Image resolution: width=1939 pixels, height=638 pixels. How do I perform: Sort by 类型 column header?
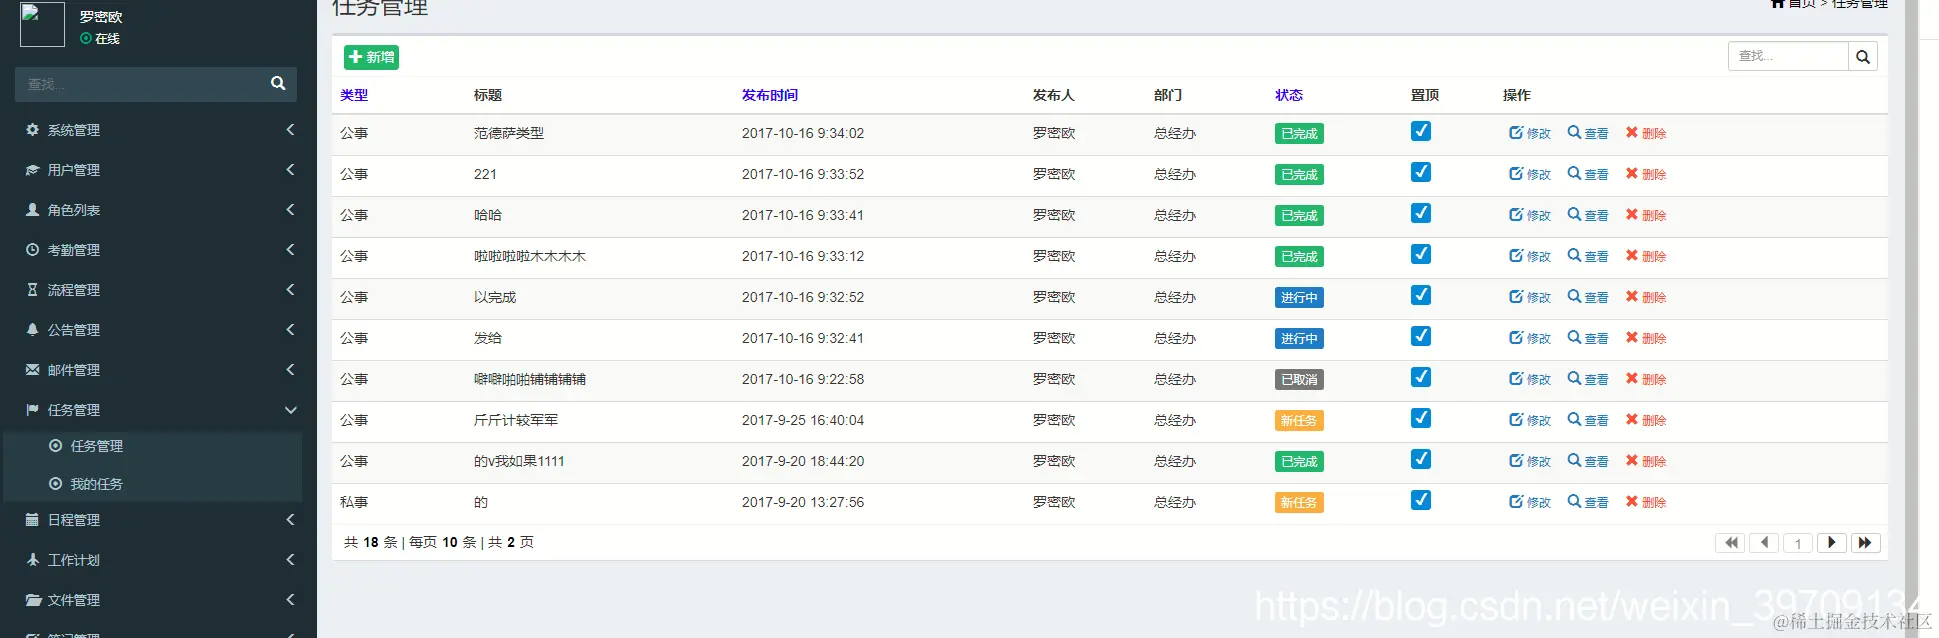pyautogui.click(x=354, y=95)
